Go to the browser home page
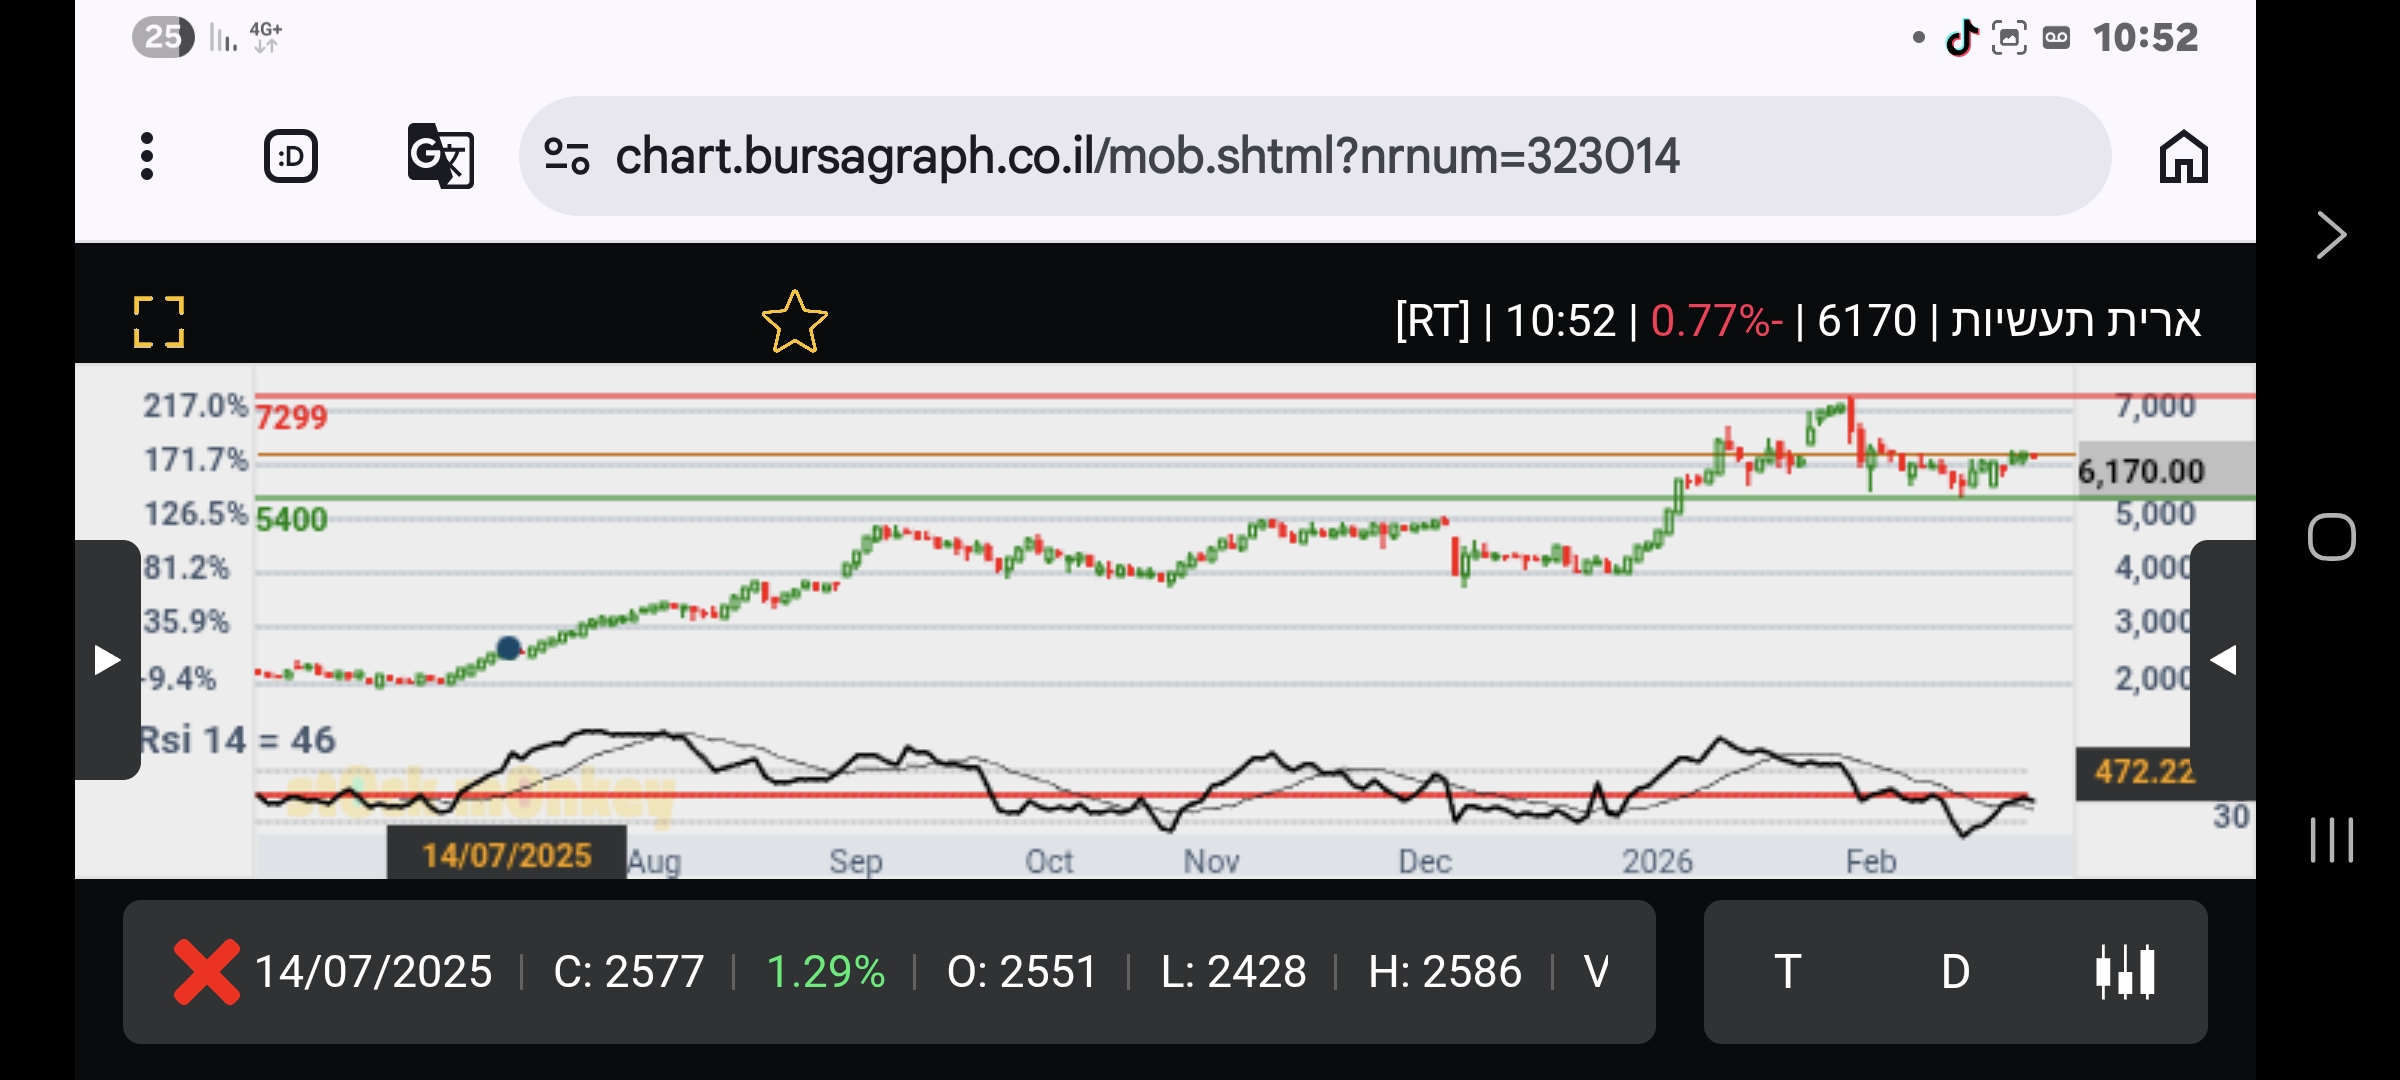The width and height of the screenshot is (2400, 1080). click(2182, 156)
